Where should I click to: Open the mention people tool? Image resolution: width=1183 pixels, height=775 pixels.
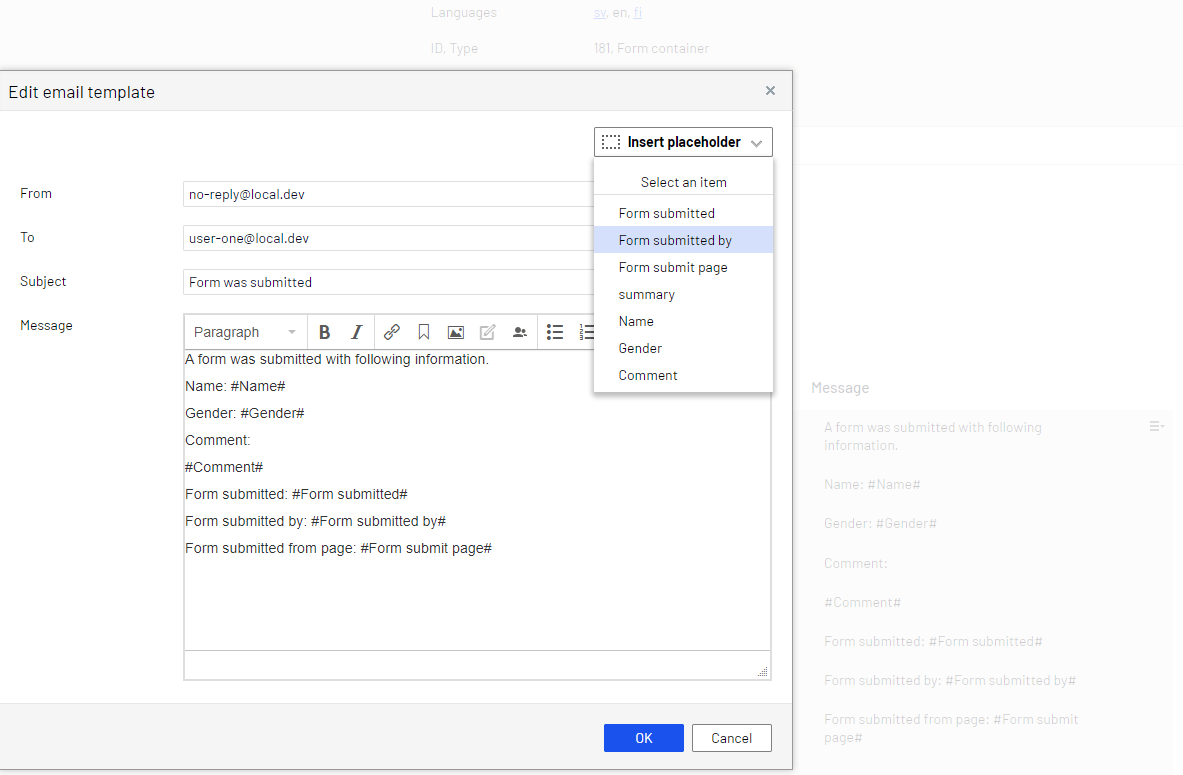[520, 331]
